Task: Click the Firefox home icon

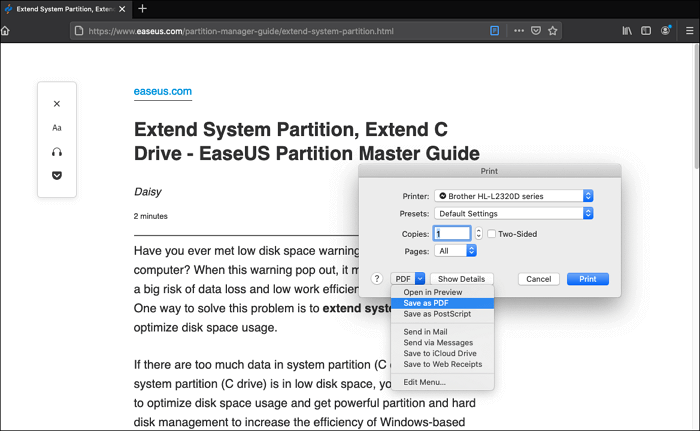Action: [5, 31]
